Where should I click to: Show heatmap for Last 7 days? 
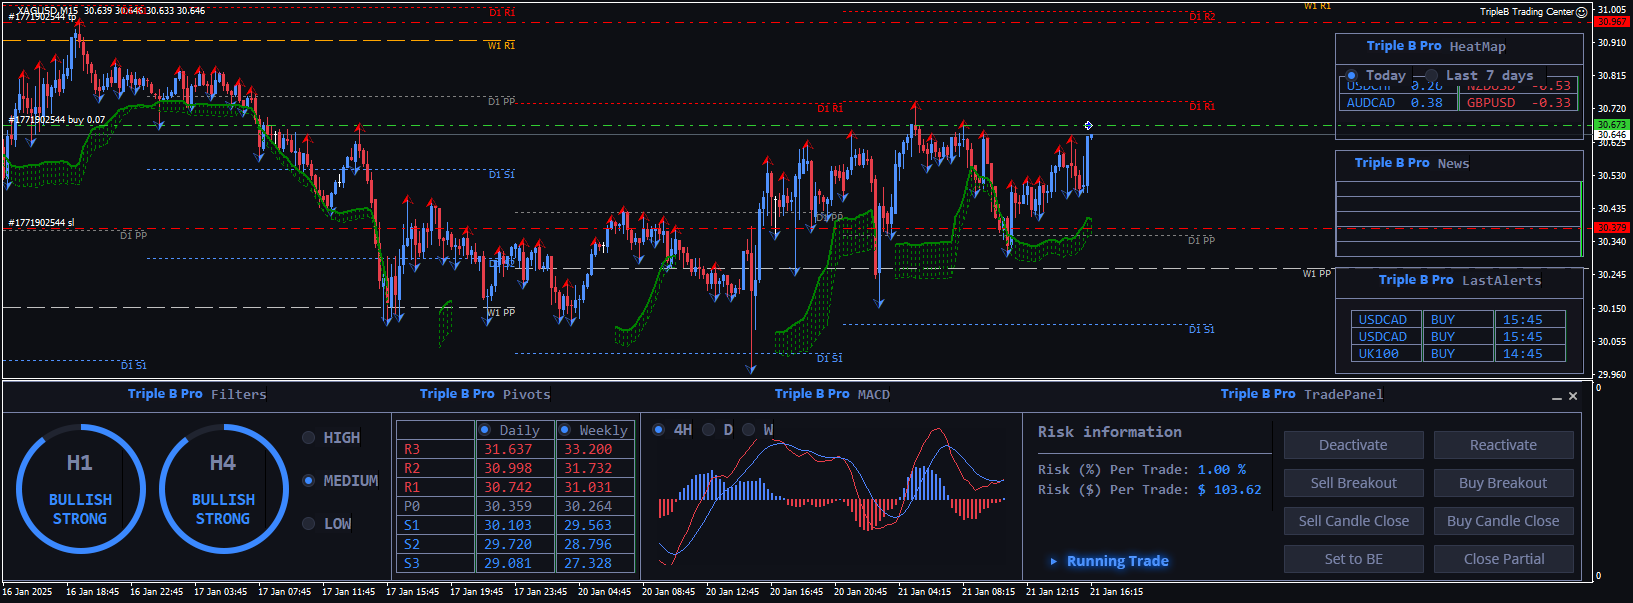click(1432, 76)
